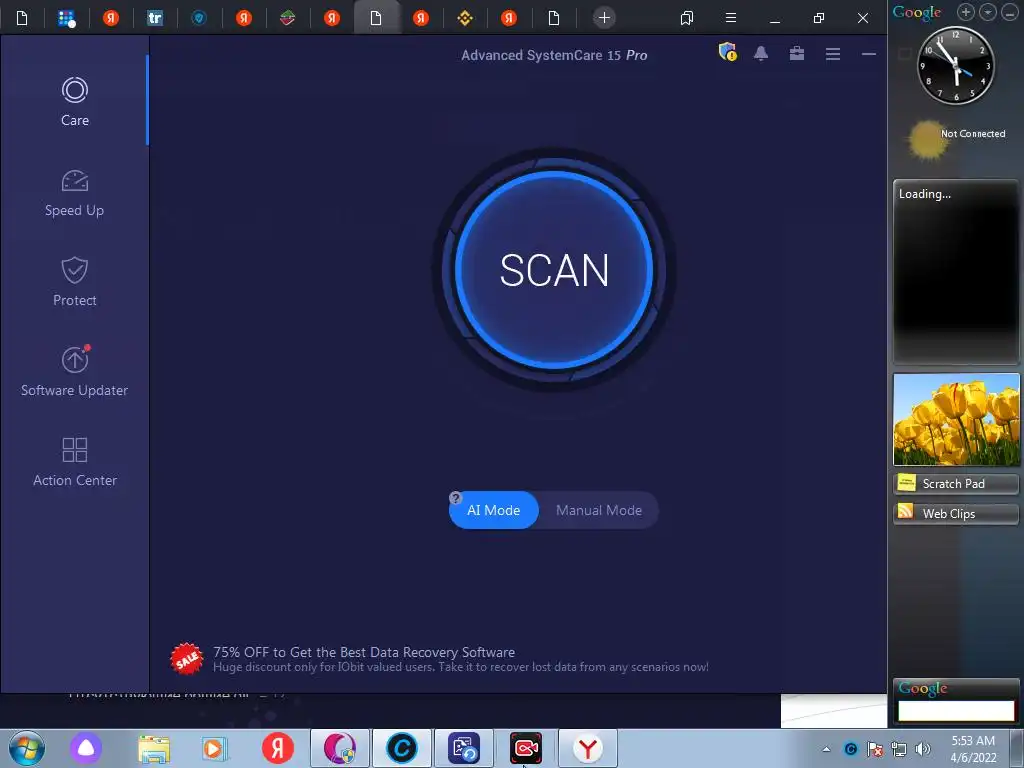
Task: Go to the Protect section
Action: [74, 281]
